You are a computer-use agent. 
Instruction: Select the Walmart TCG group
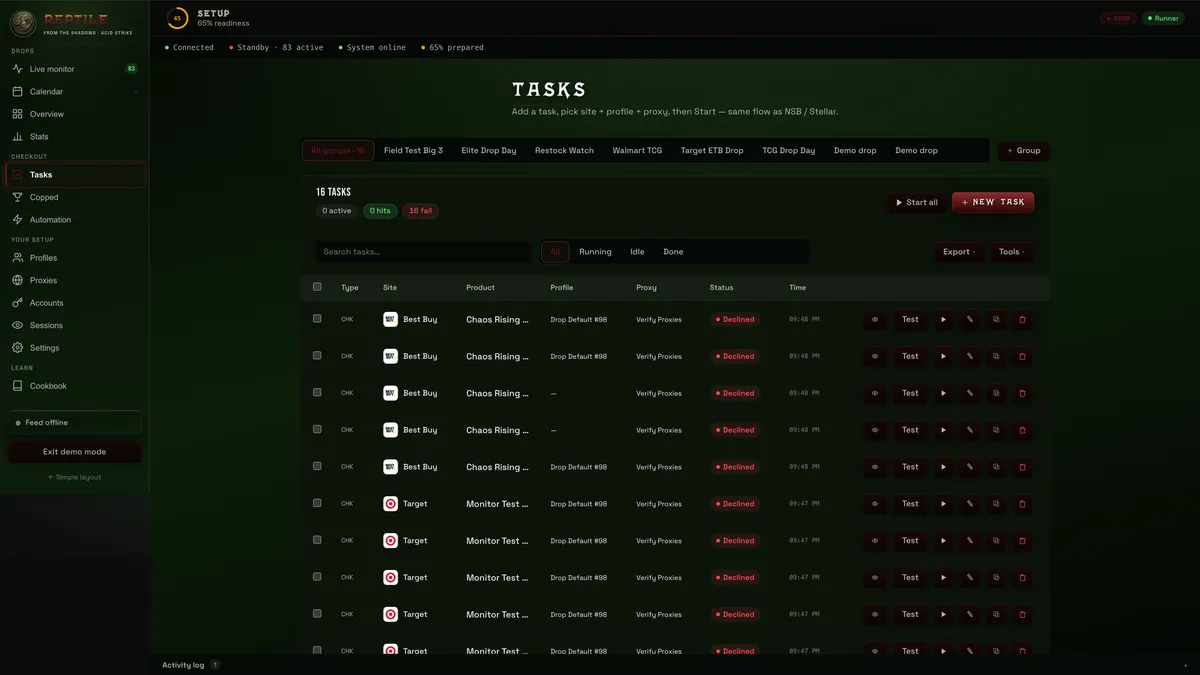pos(637,151)
